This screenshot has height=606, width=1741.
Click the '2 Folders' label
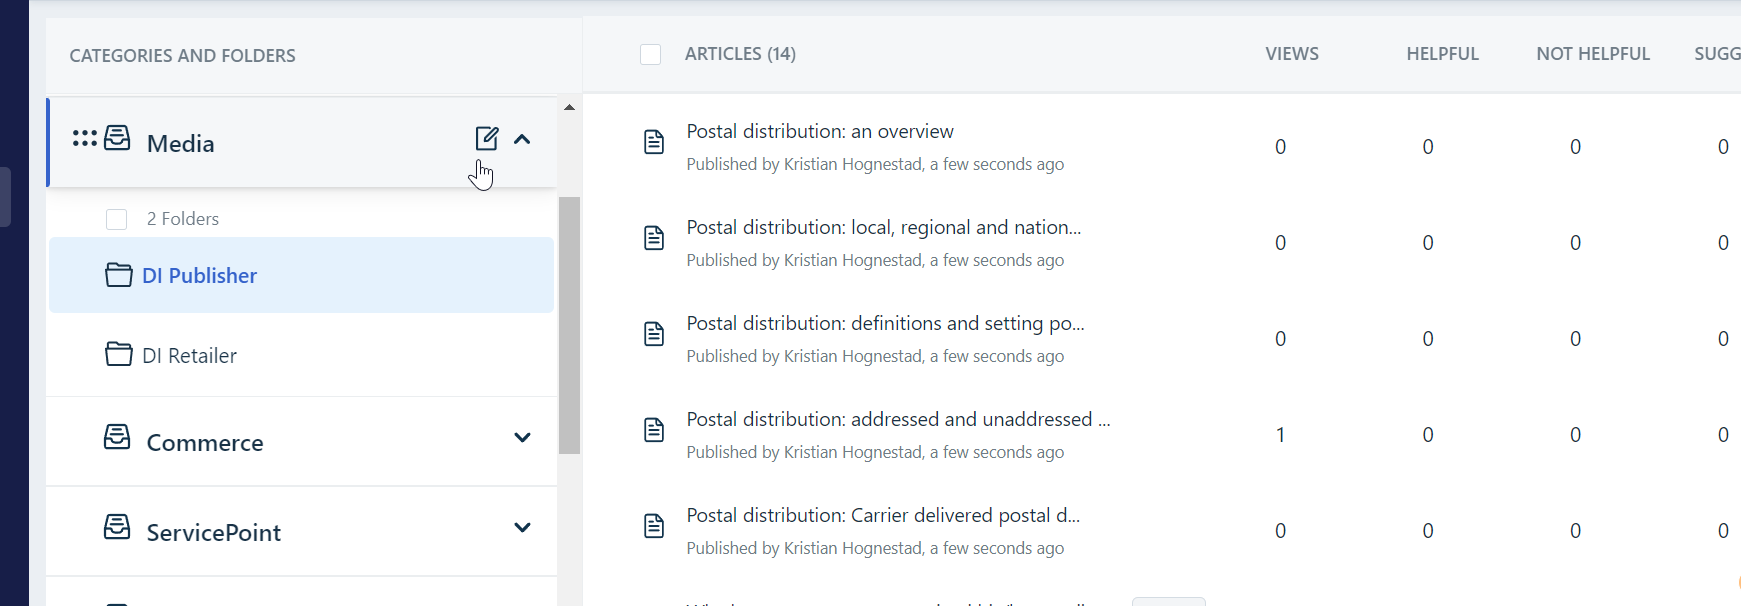(x=183, y=219)
